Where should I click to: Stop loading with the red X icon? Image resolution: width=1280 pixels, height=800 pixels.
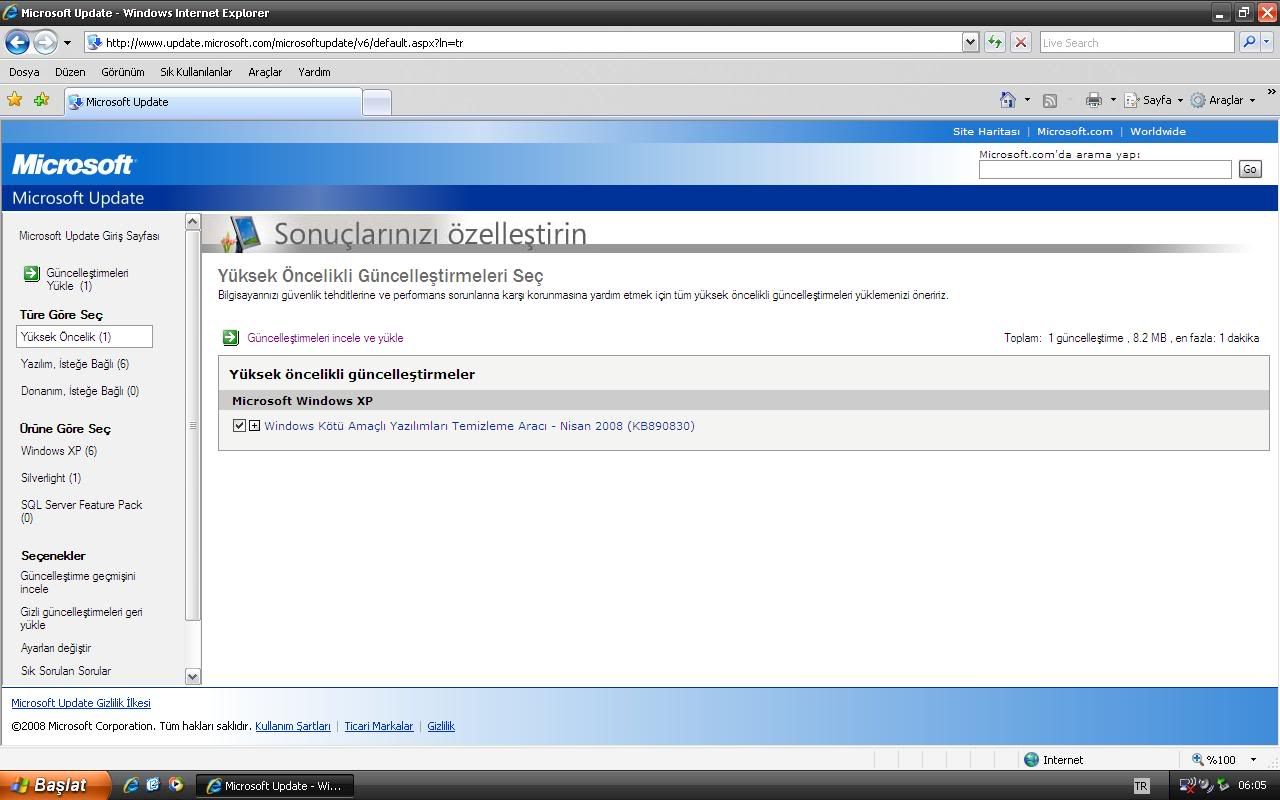pos(1020,42)
